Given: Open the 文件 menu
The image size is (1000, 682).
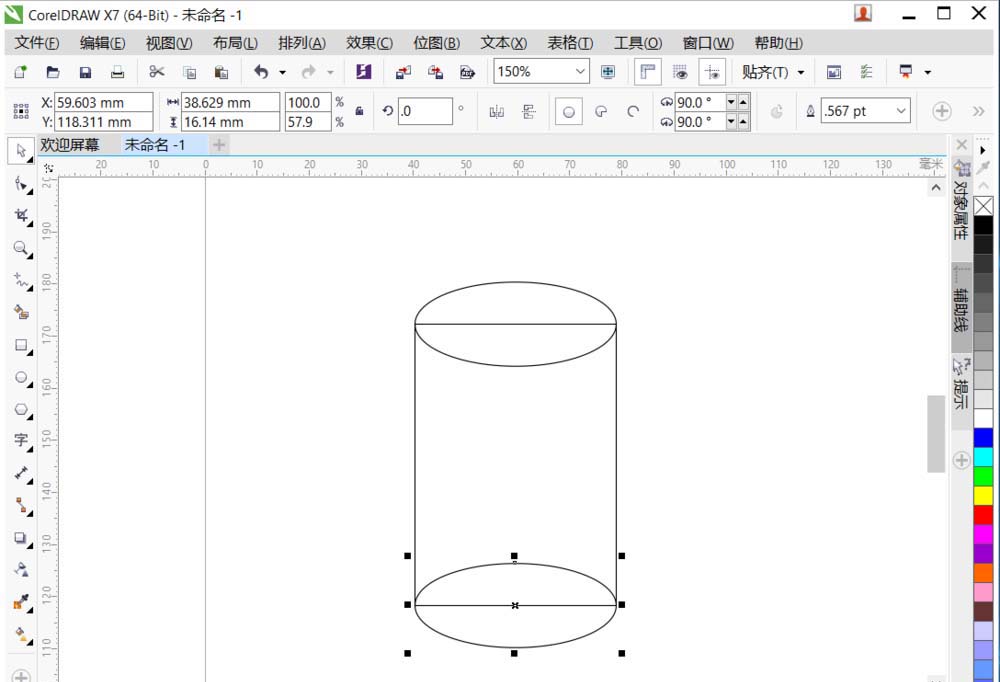Looking at the screenshot, I should click(x=36, y=42).
